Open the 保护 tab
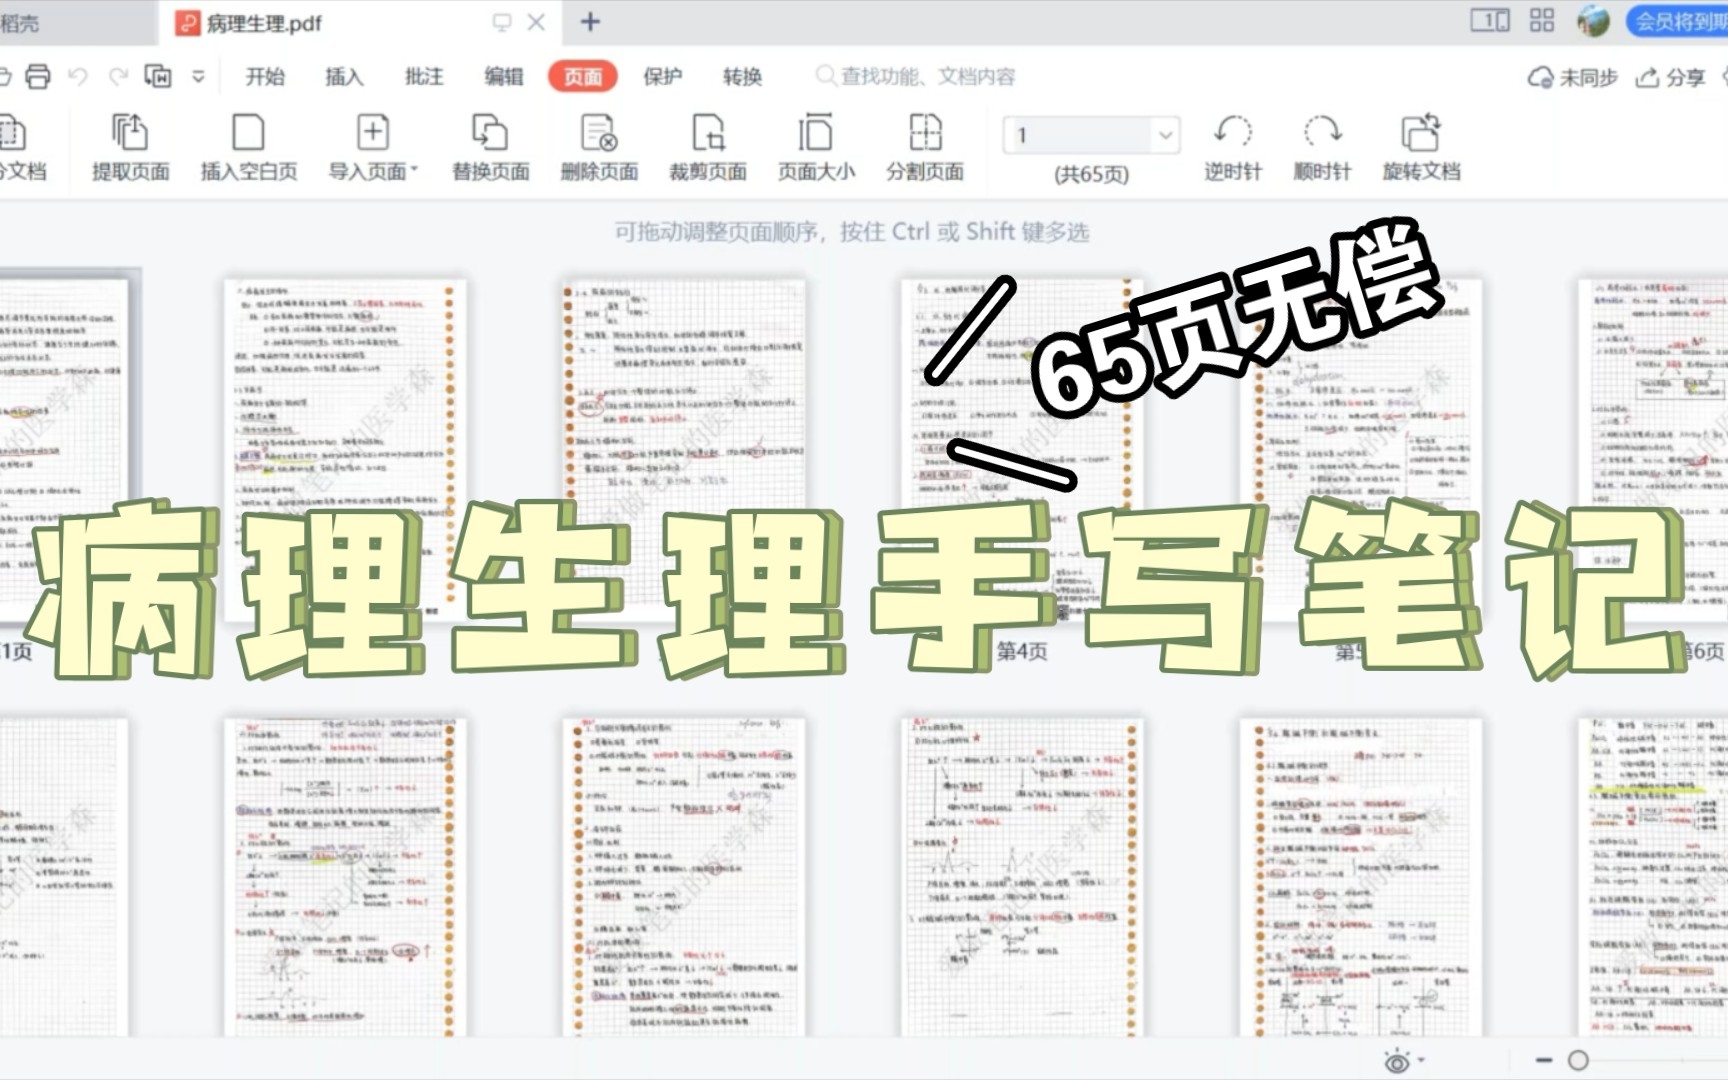Screen dimensions: 1728x1080 (x=662, y=77)
